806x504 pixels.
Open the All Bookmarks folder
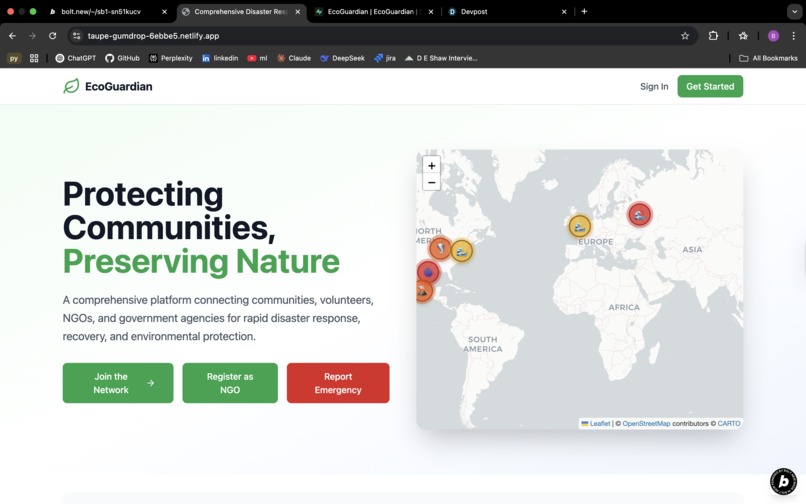coord(768,58)
